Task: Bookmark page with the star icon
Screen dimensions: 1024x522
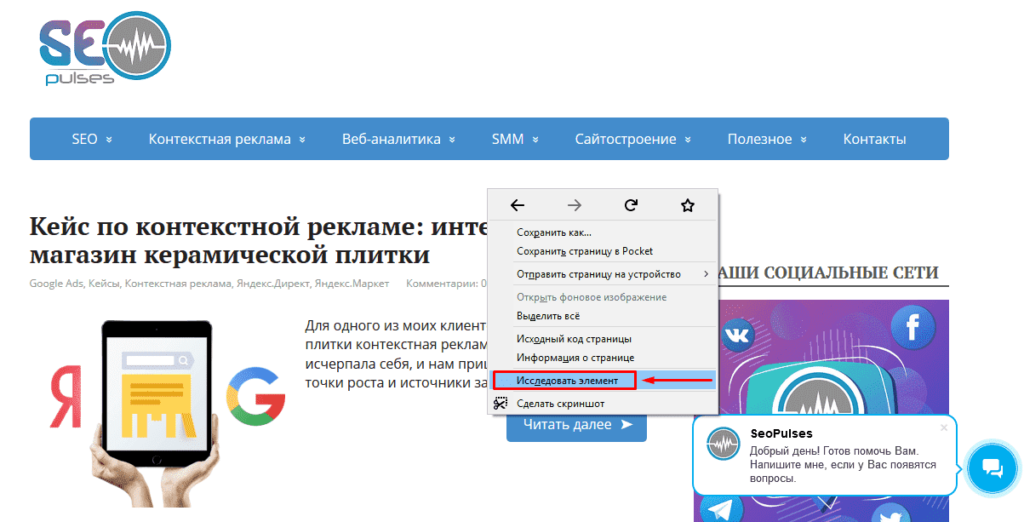Action: (x=688, y=206)
